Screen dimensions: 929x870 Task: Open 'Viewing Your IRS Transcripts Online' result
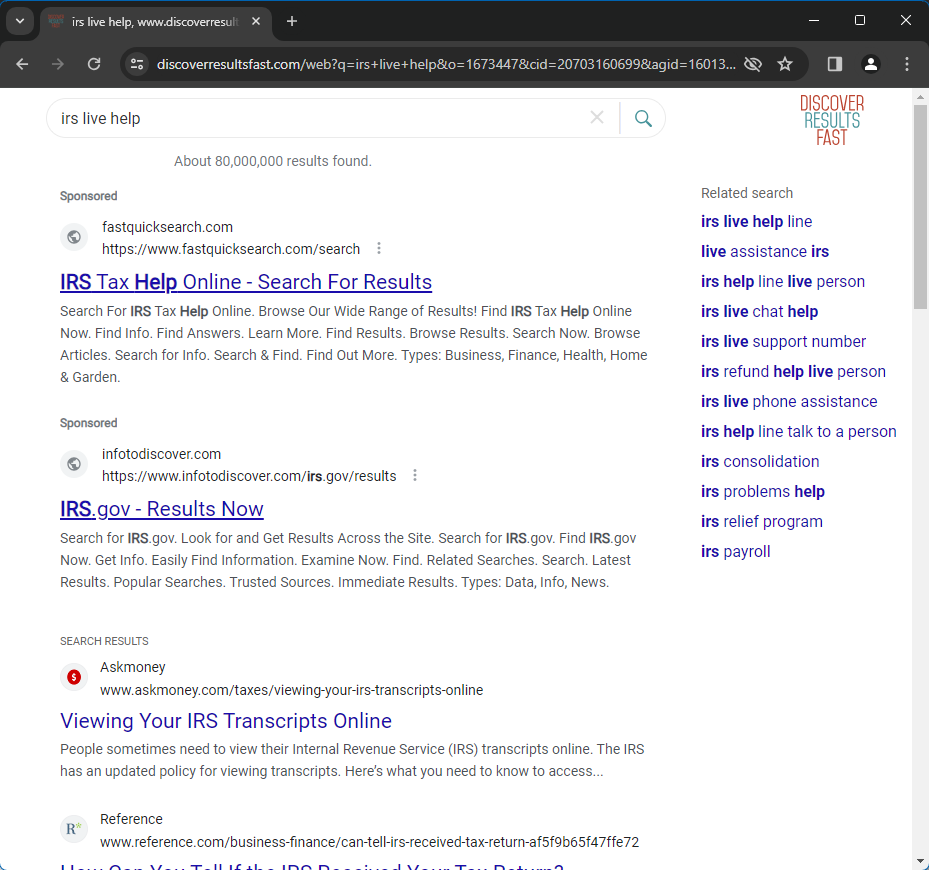coord(226,721)
